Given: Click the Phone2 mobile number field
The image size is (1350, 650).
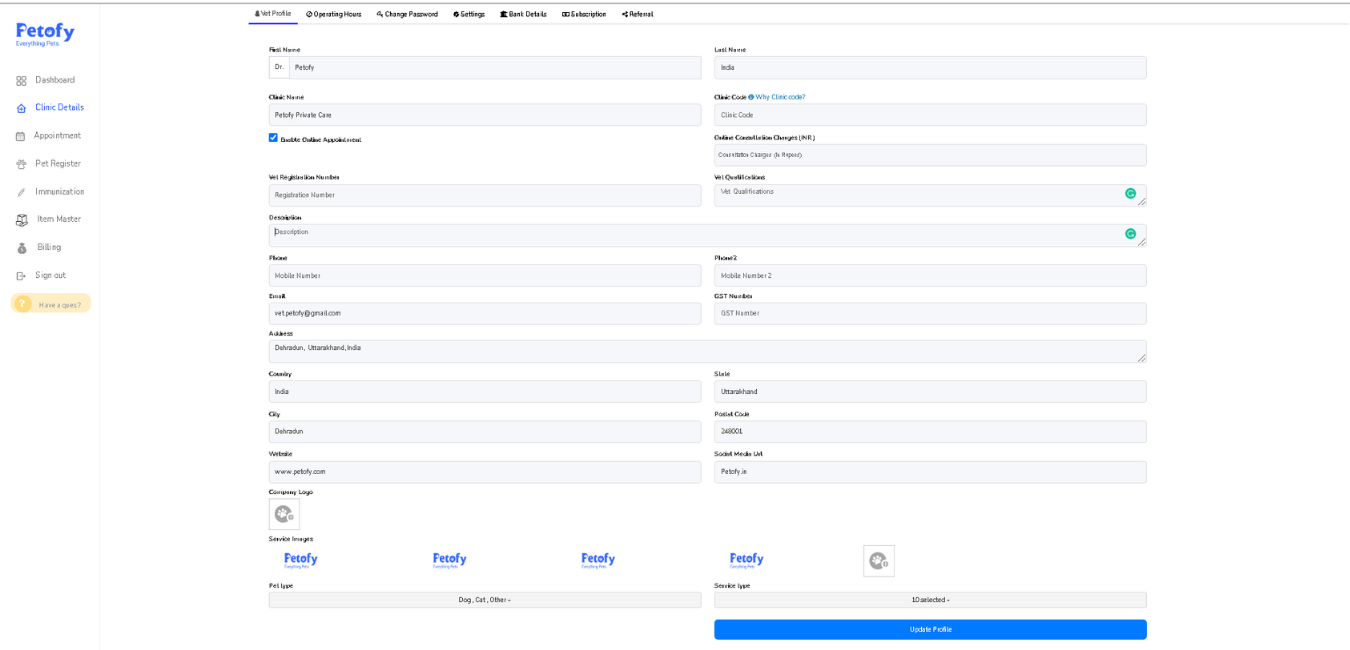Looking at the screenshot, I should point(930,275).
